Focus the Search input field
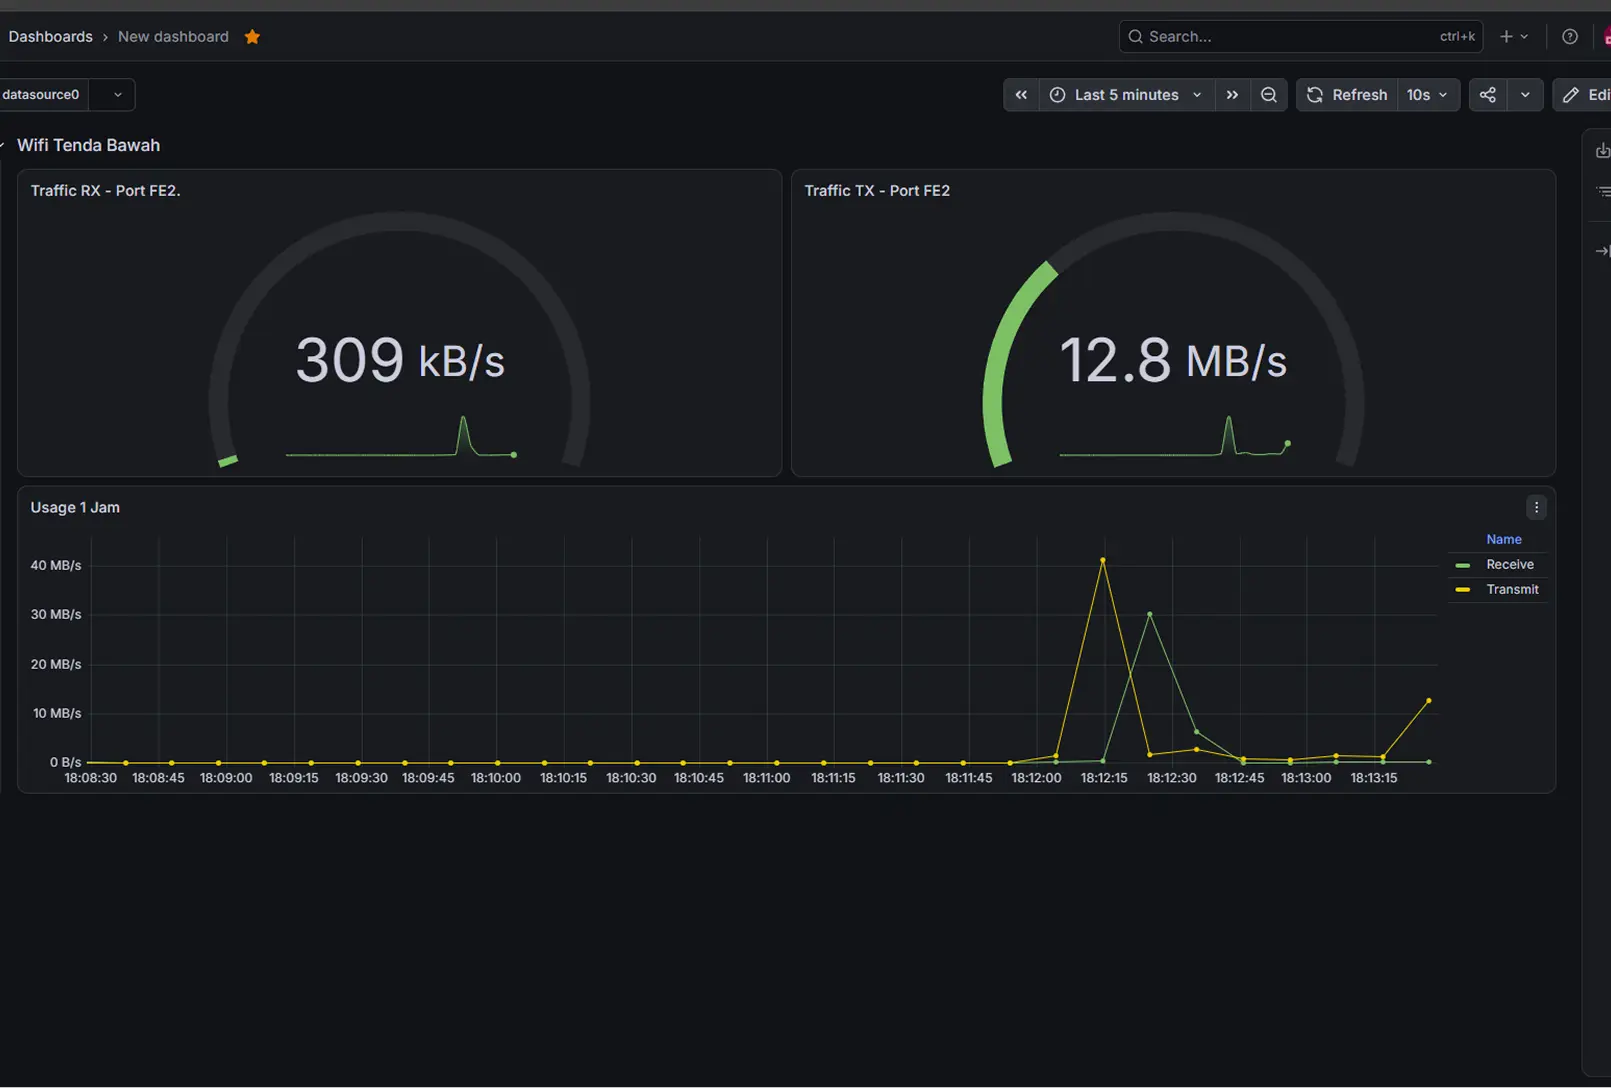This screenshot has width=1611, height=1088. pyautogui.click(x=1300, y=37)
